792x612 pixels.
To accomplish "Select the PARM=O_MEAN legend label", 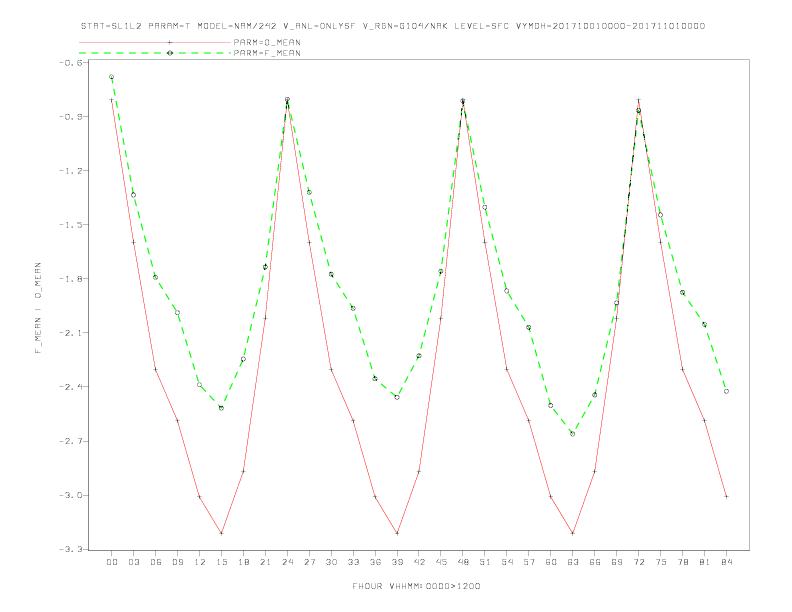I will point(267,42).
